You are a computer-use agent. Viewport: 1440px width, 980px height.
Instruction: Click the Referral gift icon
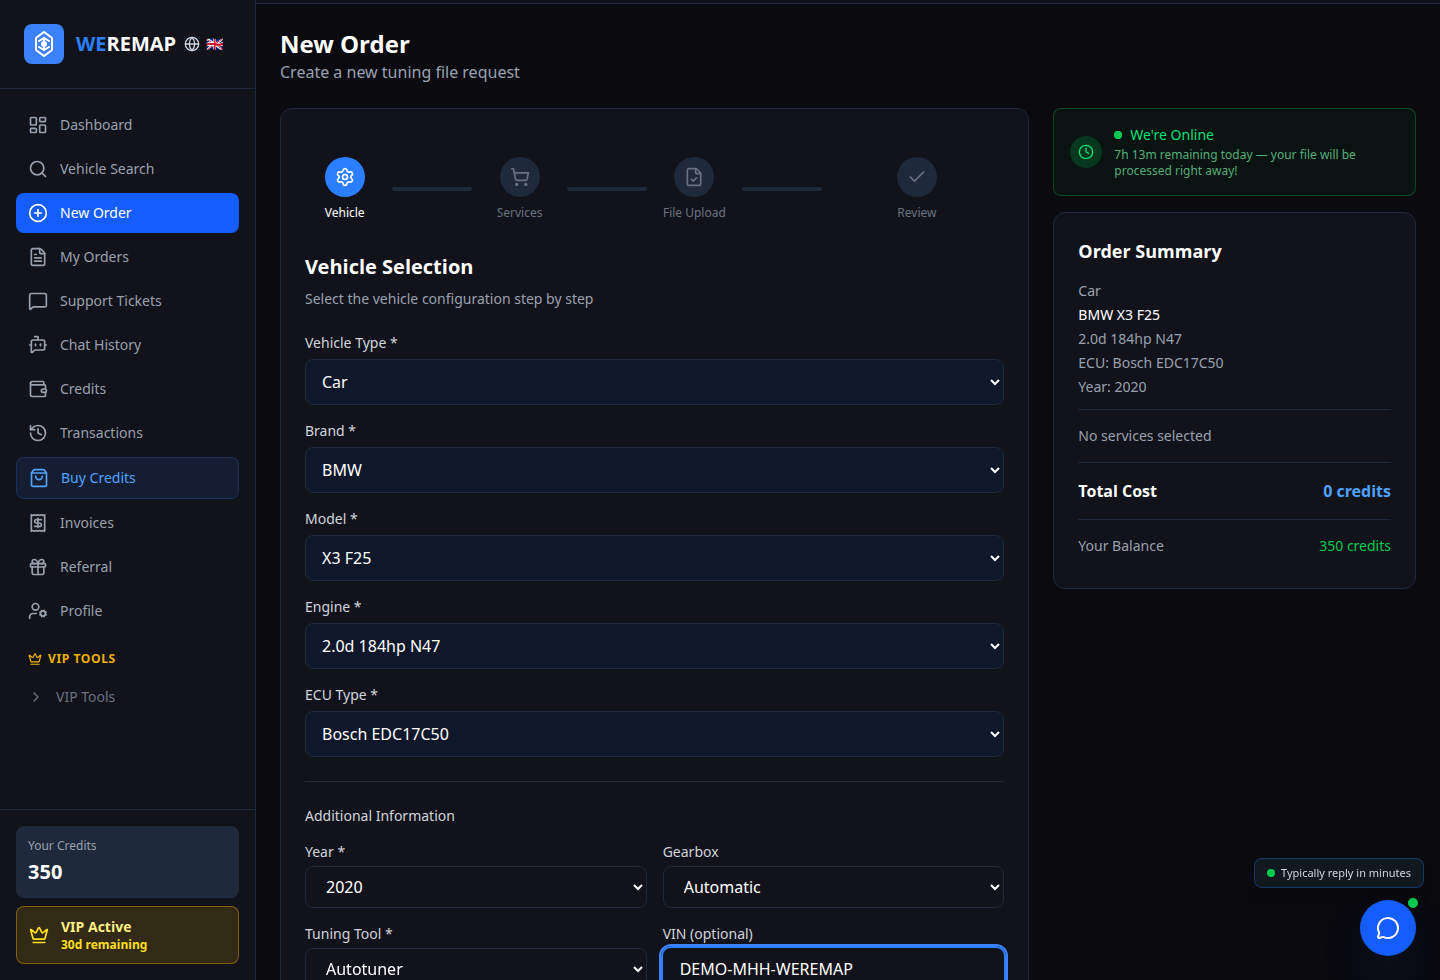38,567
